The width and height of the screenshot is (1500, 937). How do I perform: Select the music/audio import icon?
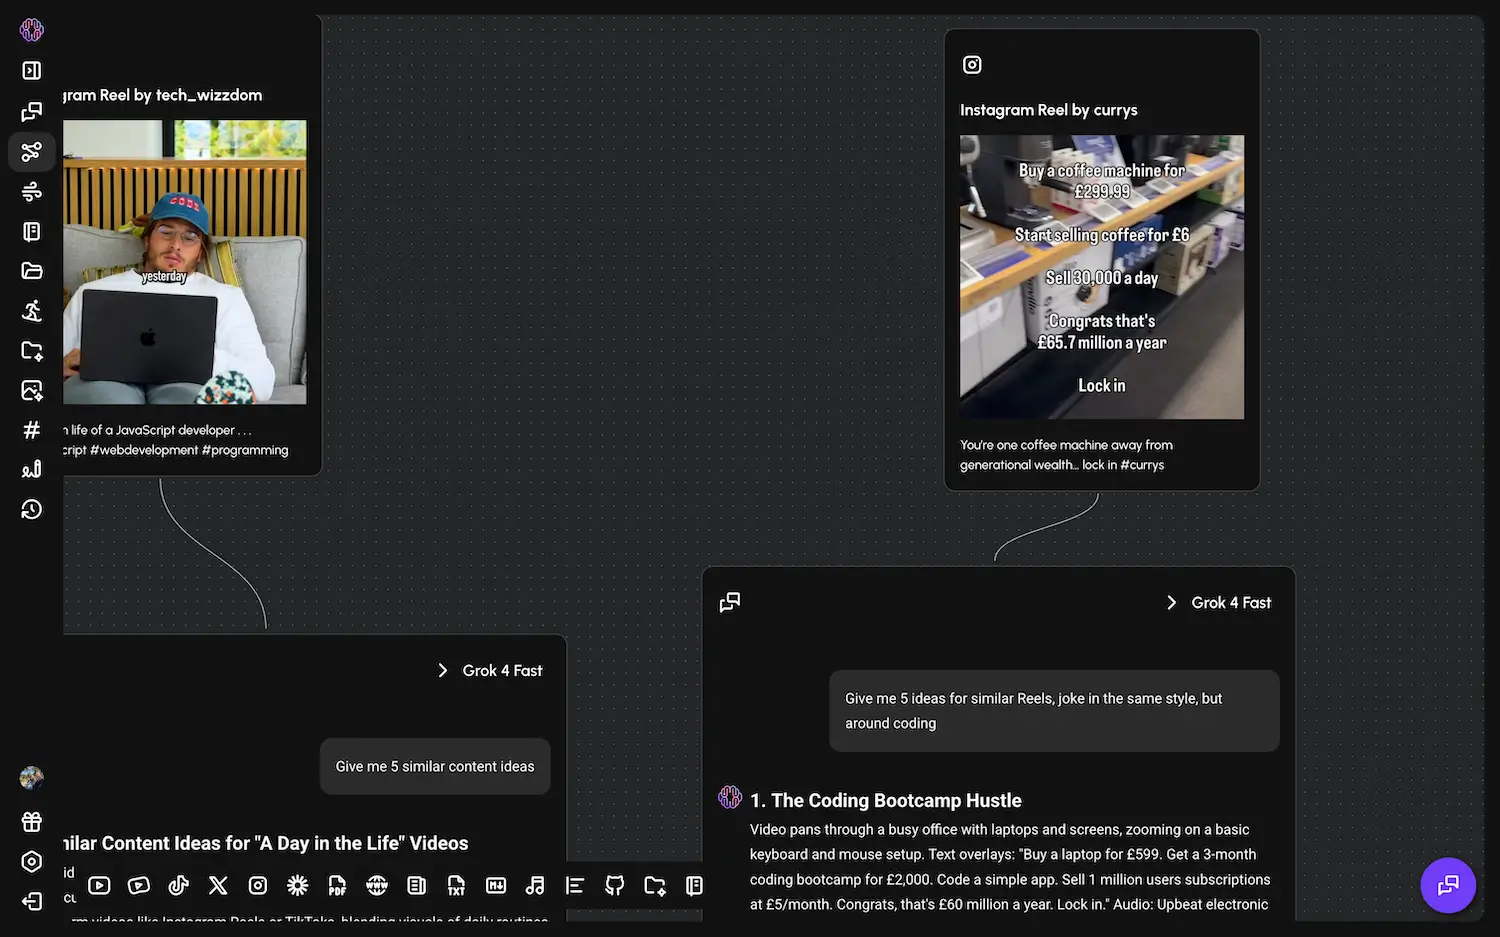coord(535,885)
